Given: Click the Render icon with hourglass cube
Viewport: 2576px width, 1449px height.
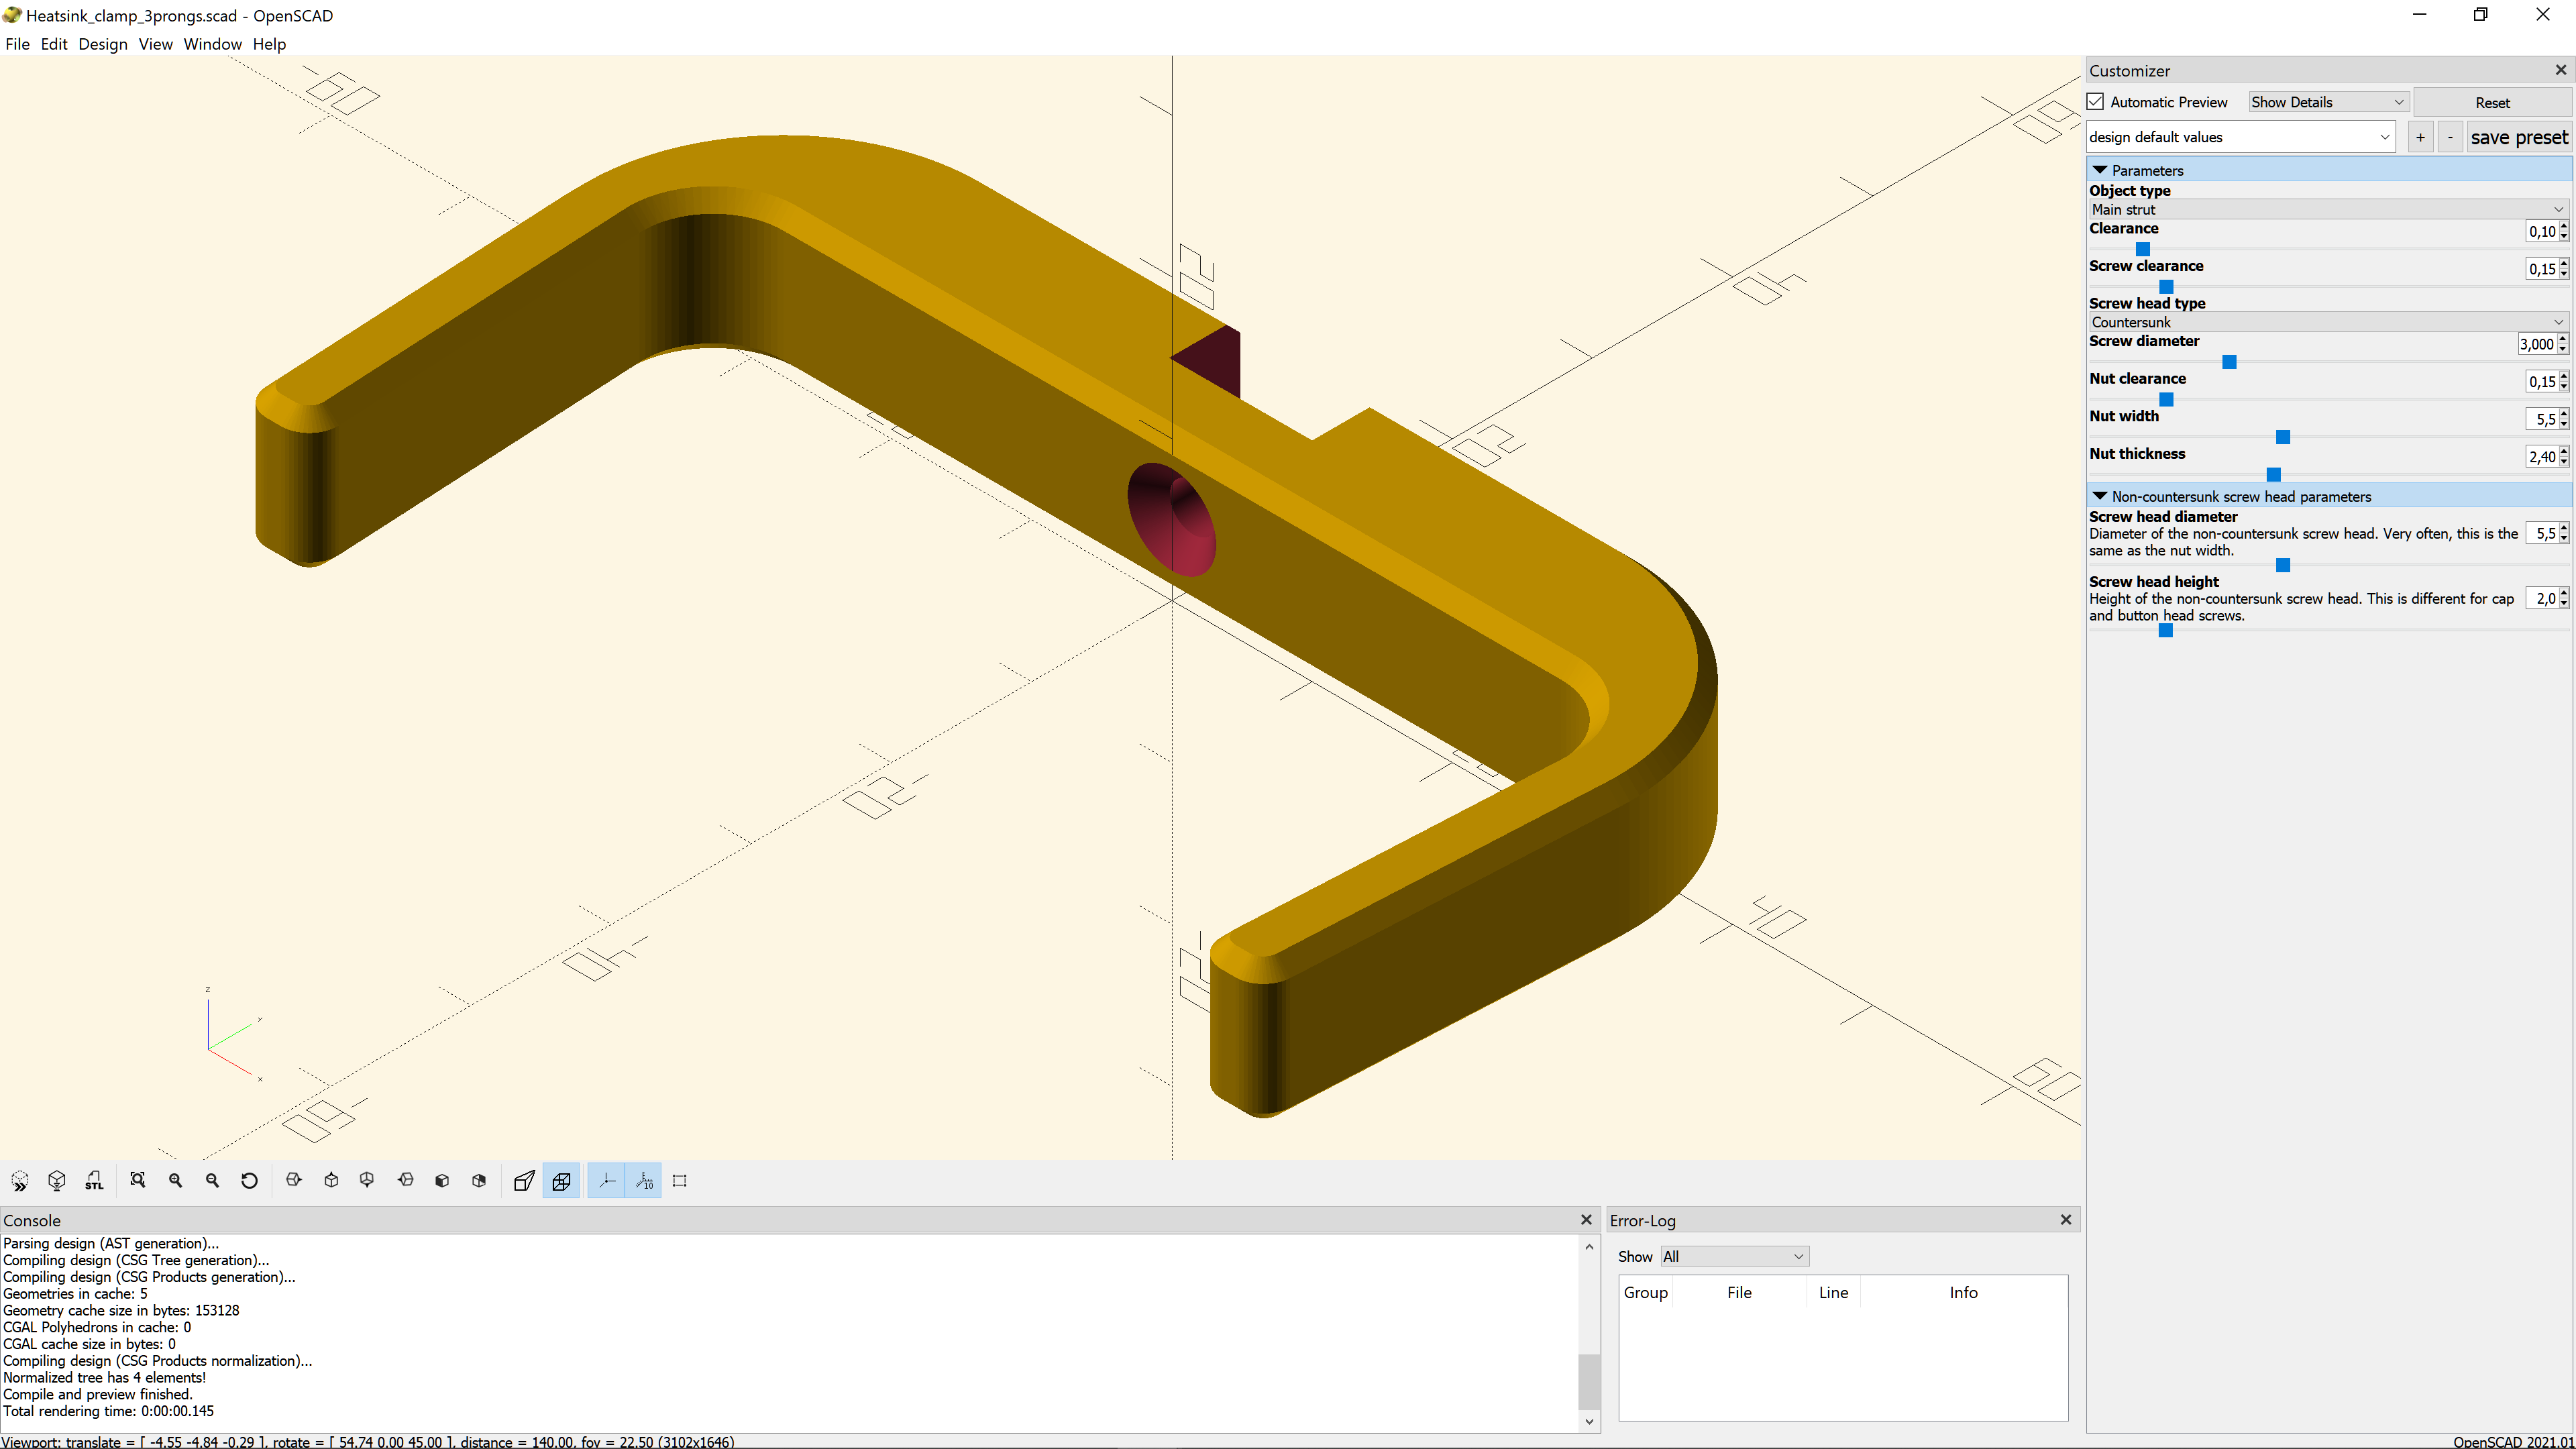Looking at the screenshot, I should pyautogui.click(x=57, y=1180).
